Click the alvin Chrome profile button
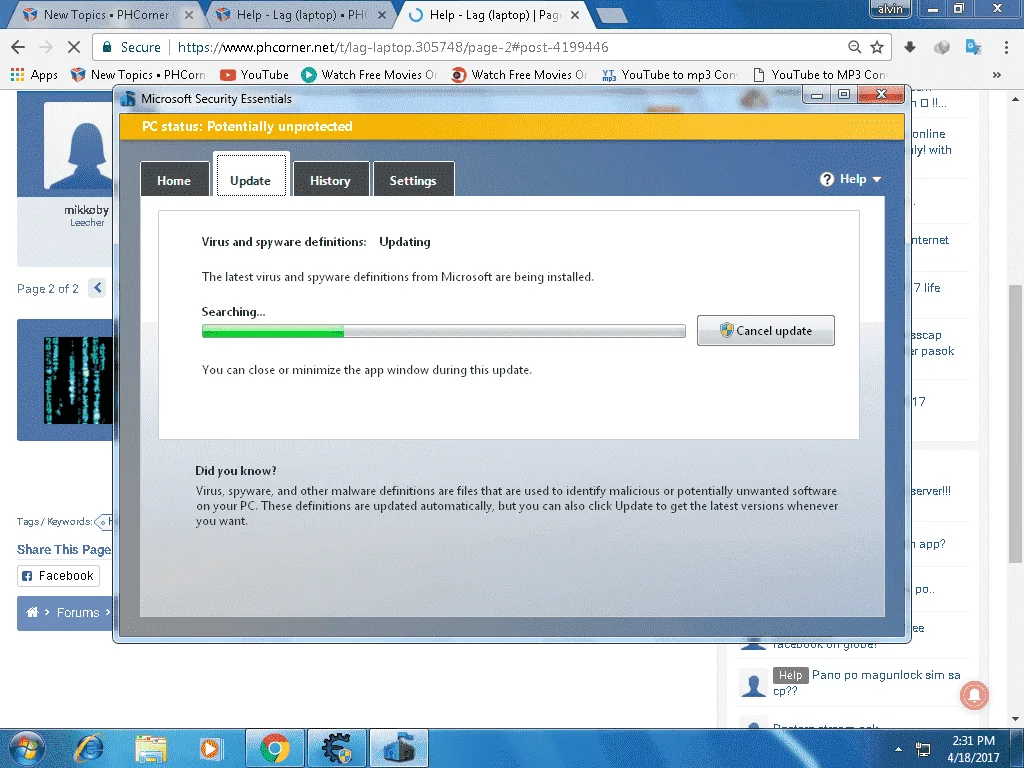The image size is (1024, 768). pyautogui.click(x=889, y=9)
